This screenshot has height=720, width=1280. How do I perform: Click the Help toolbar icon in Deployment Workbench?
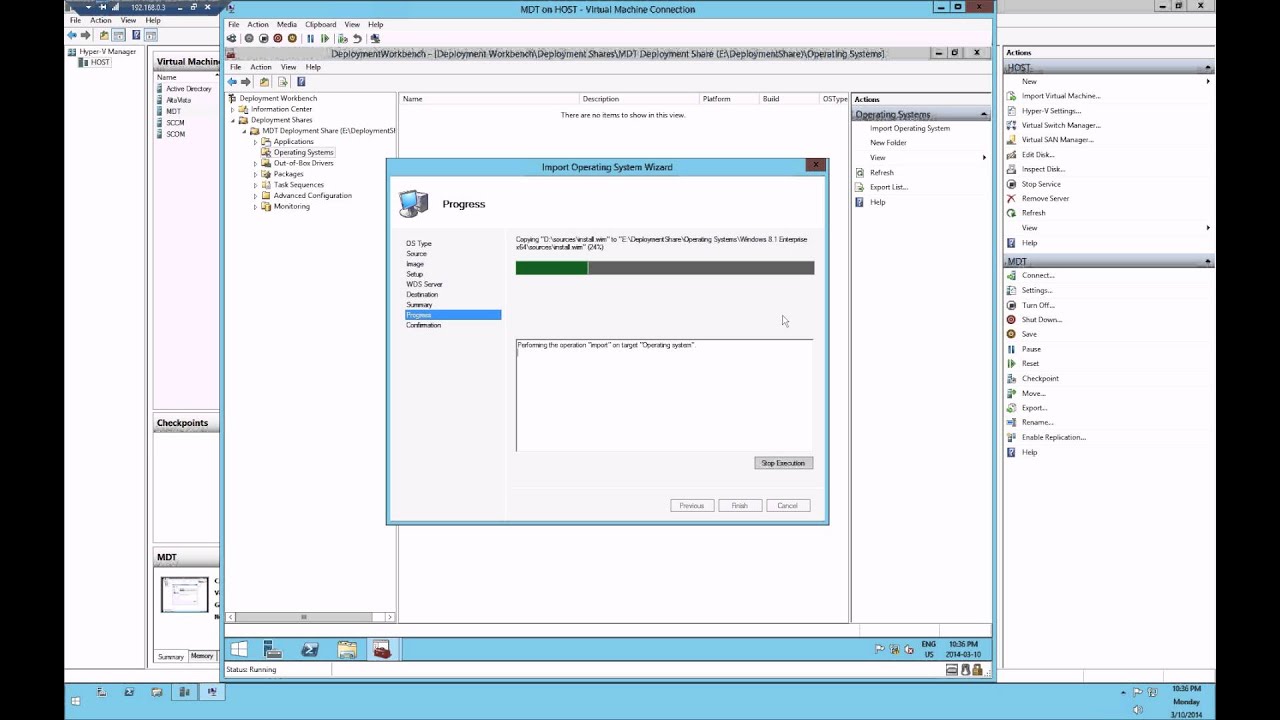point(301,82)
